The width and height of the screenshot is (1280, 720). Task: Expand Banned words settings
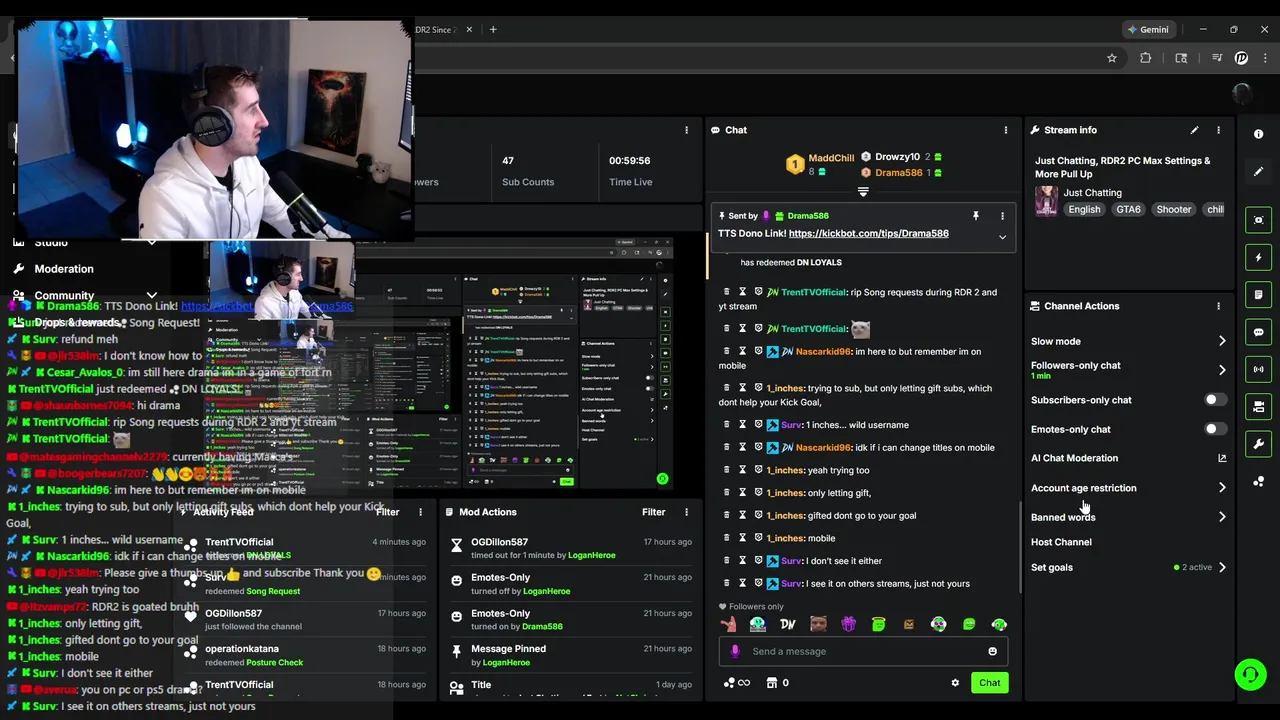pos(1222,517)
